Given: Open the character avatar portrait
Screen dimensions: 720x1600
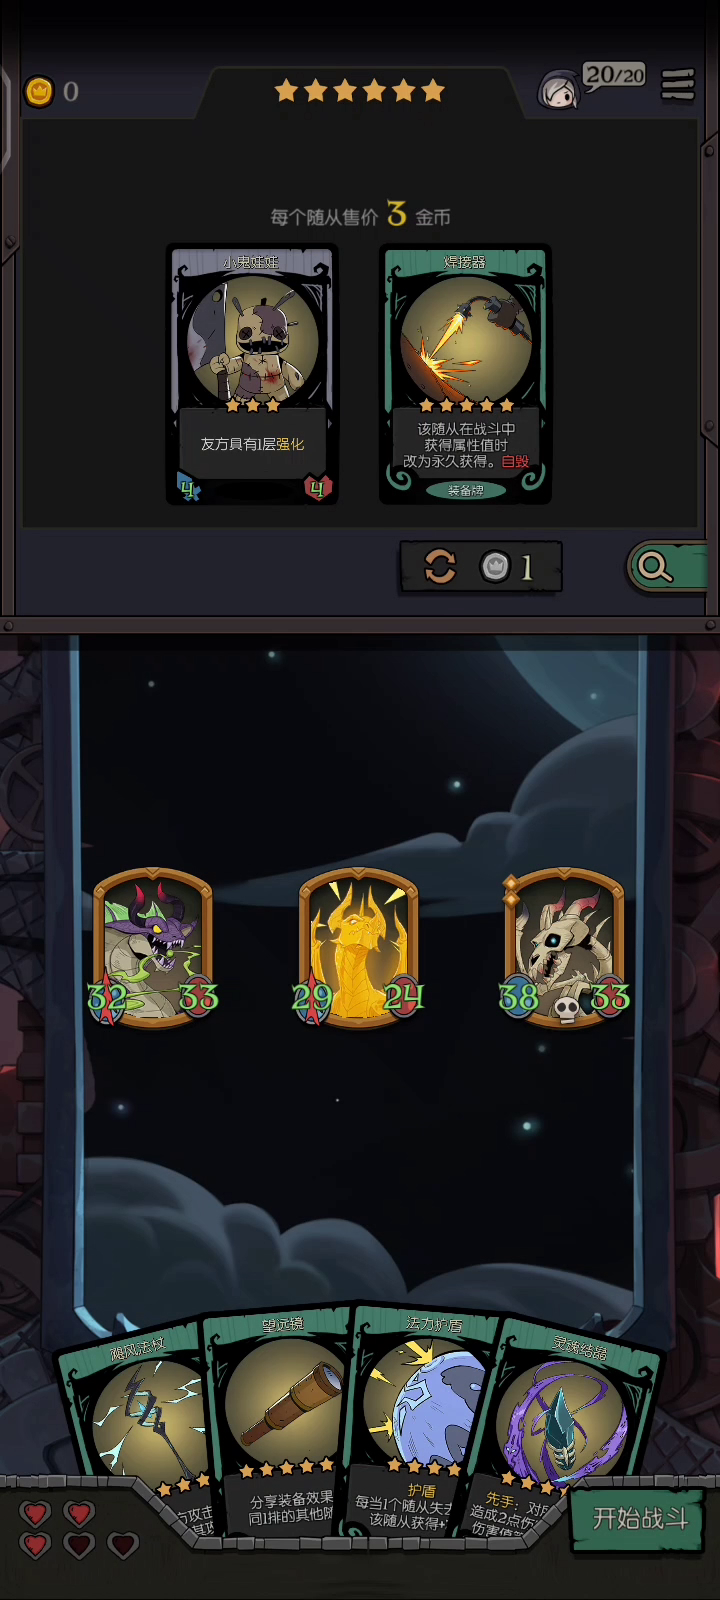Looking at the screenshot, I should pos(558,90).
